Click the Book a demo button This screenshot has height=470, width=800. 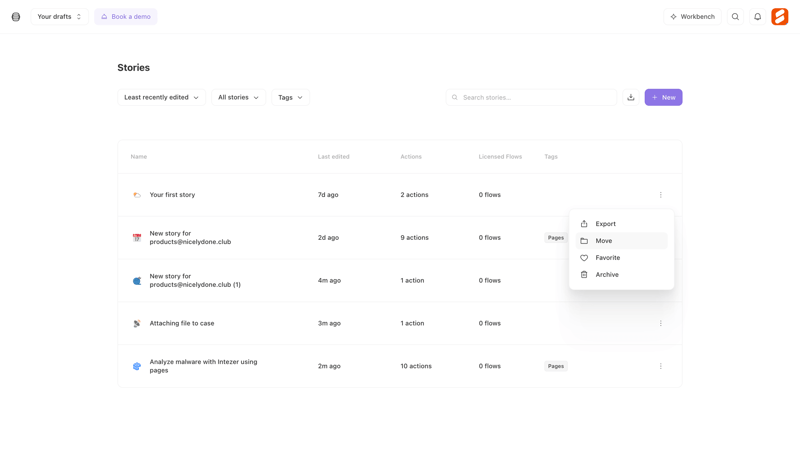126,17
